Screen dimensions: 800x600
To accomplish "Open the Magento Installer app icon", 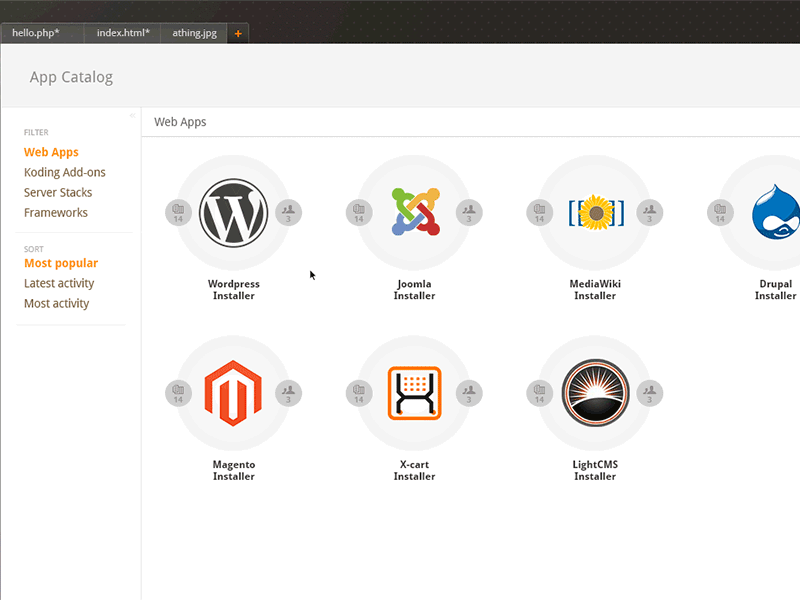I will (233, 393).
